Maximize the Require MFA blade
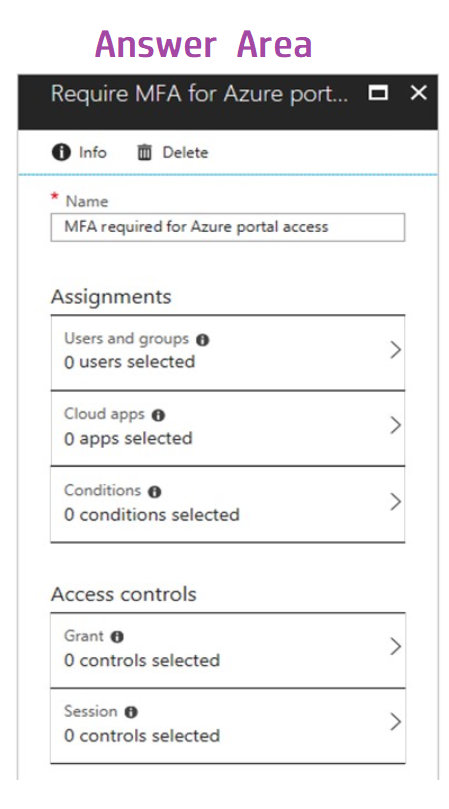This screenshot has height=809, width=449. coord(378,93)
